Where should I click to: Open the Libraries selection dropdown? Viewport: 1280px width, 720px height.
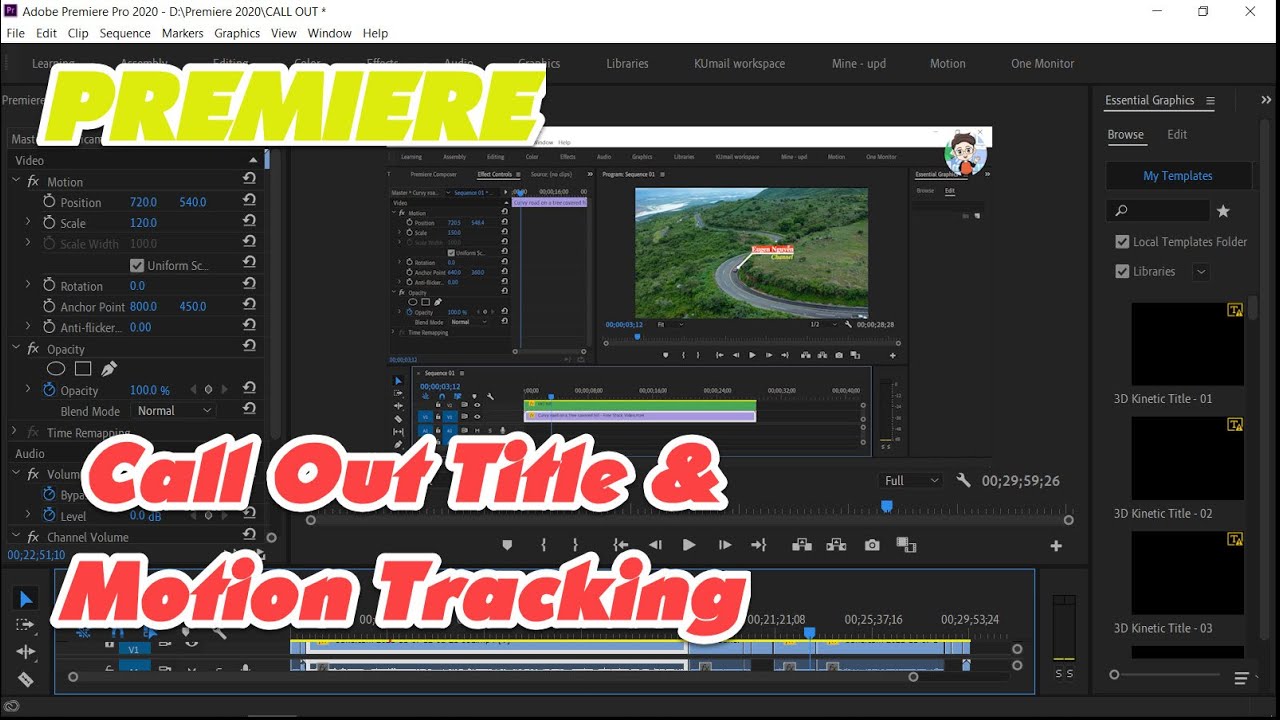(1201, 272)
